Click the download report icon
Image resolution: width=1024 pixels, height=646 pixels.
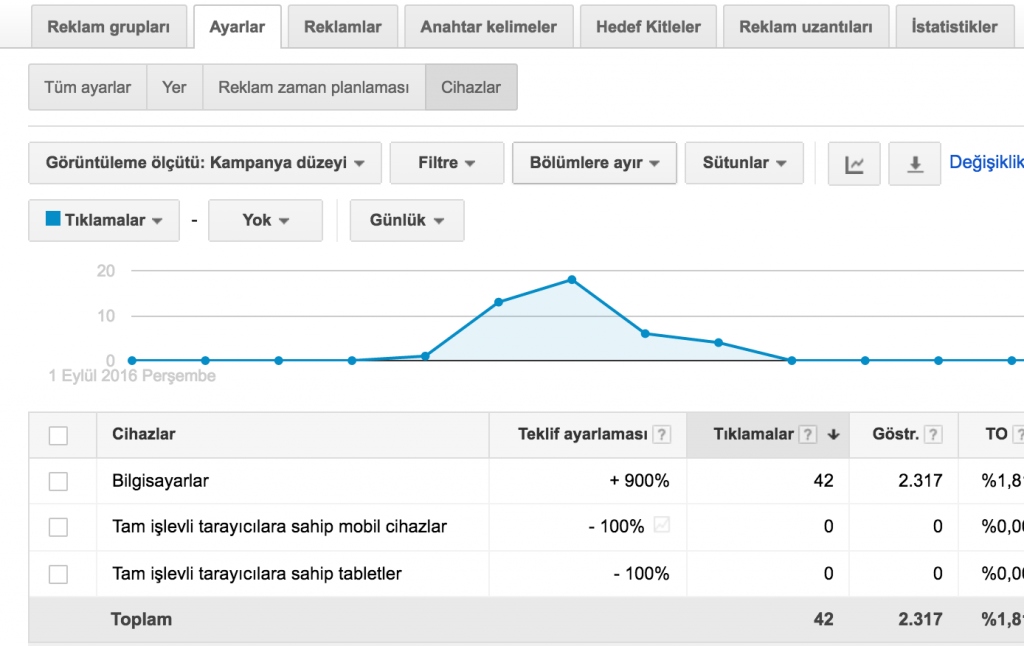(x=915, y=164)
